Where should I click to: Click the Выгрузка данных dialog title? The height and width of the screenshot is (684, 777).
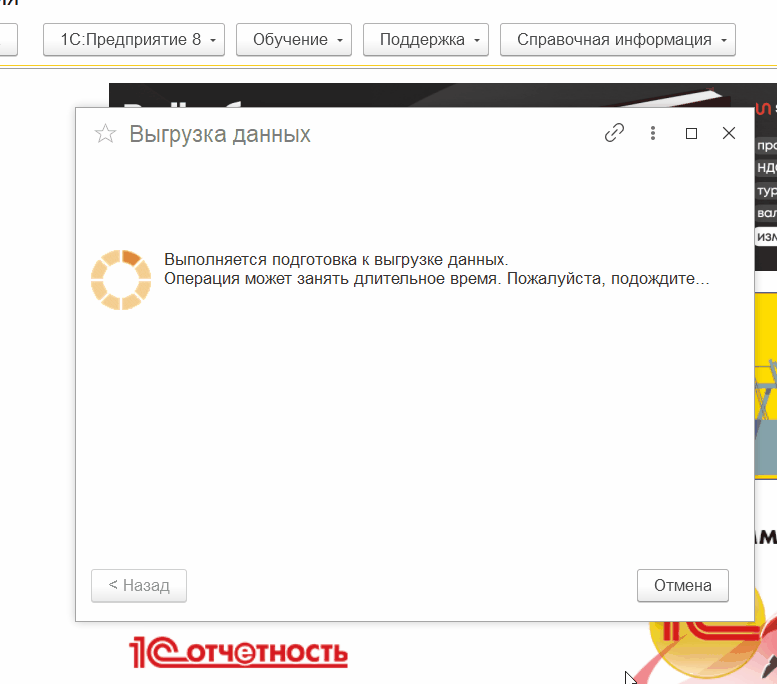[x=220, y=134]
